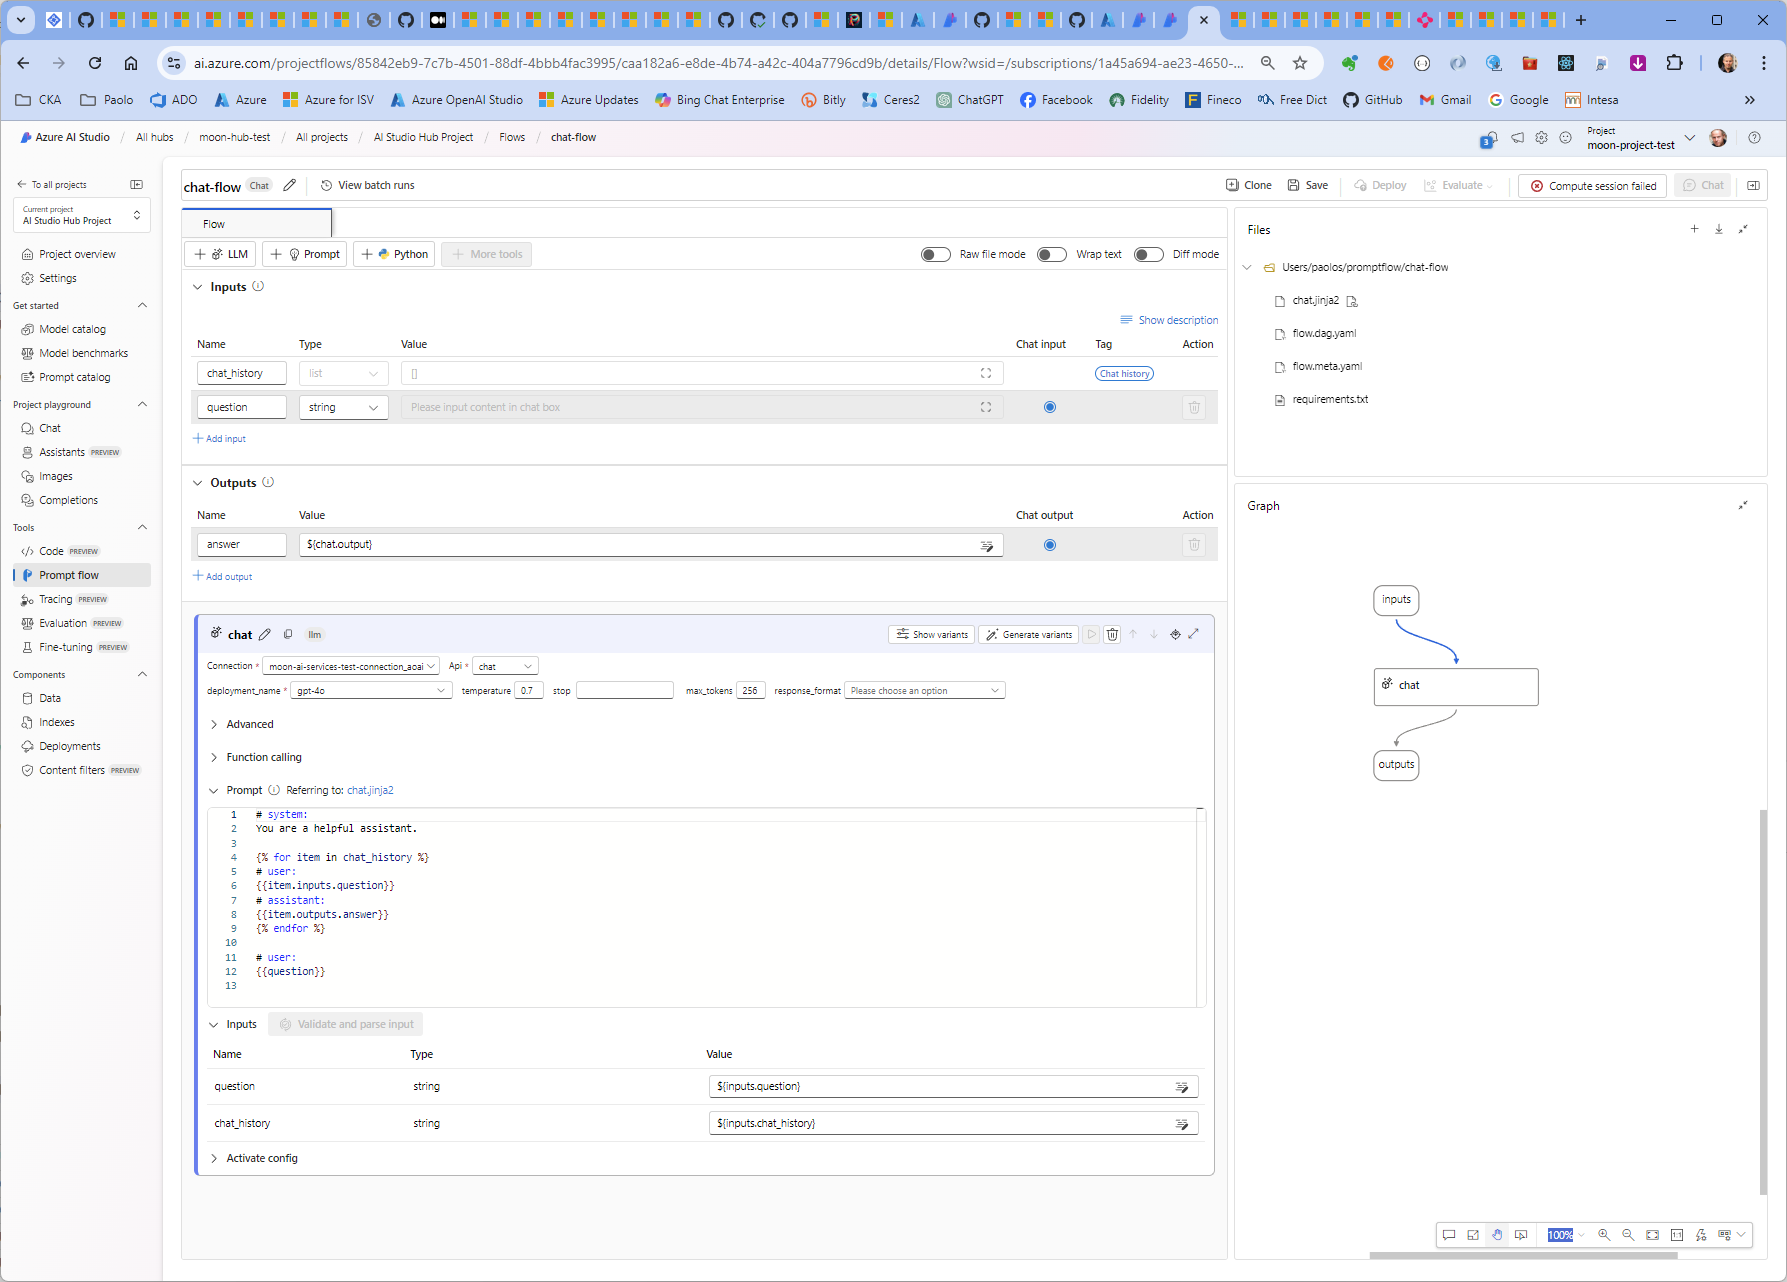This screenshot has width=1787, height=1282.
Task: Delete the answer output row
Action: pyautogui.click(x=1194, y=545)
